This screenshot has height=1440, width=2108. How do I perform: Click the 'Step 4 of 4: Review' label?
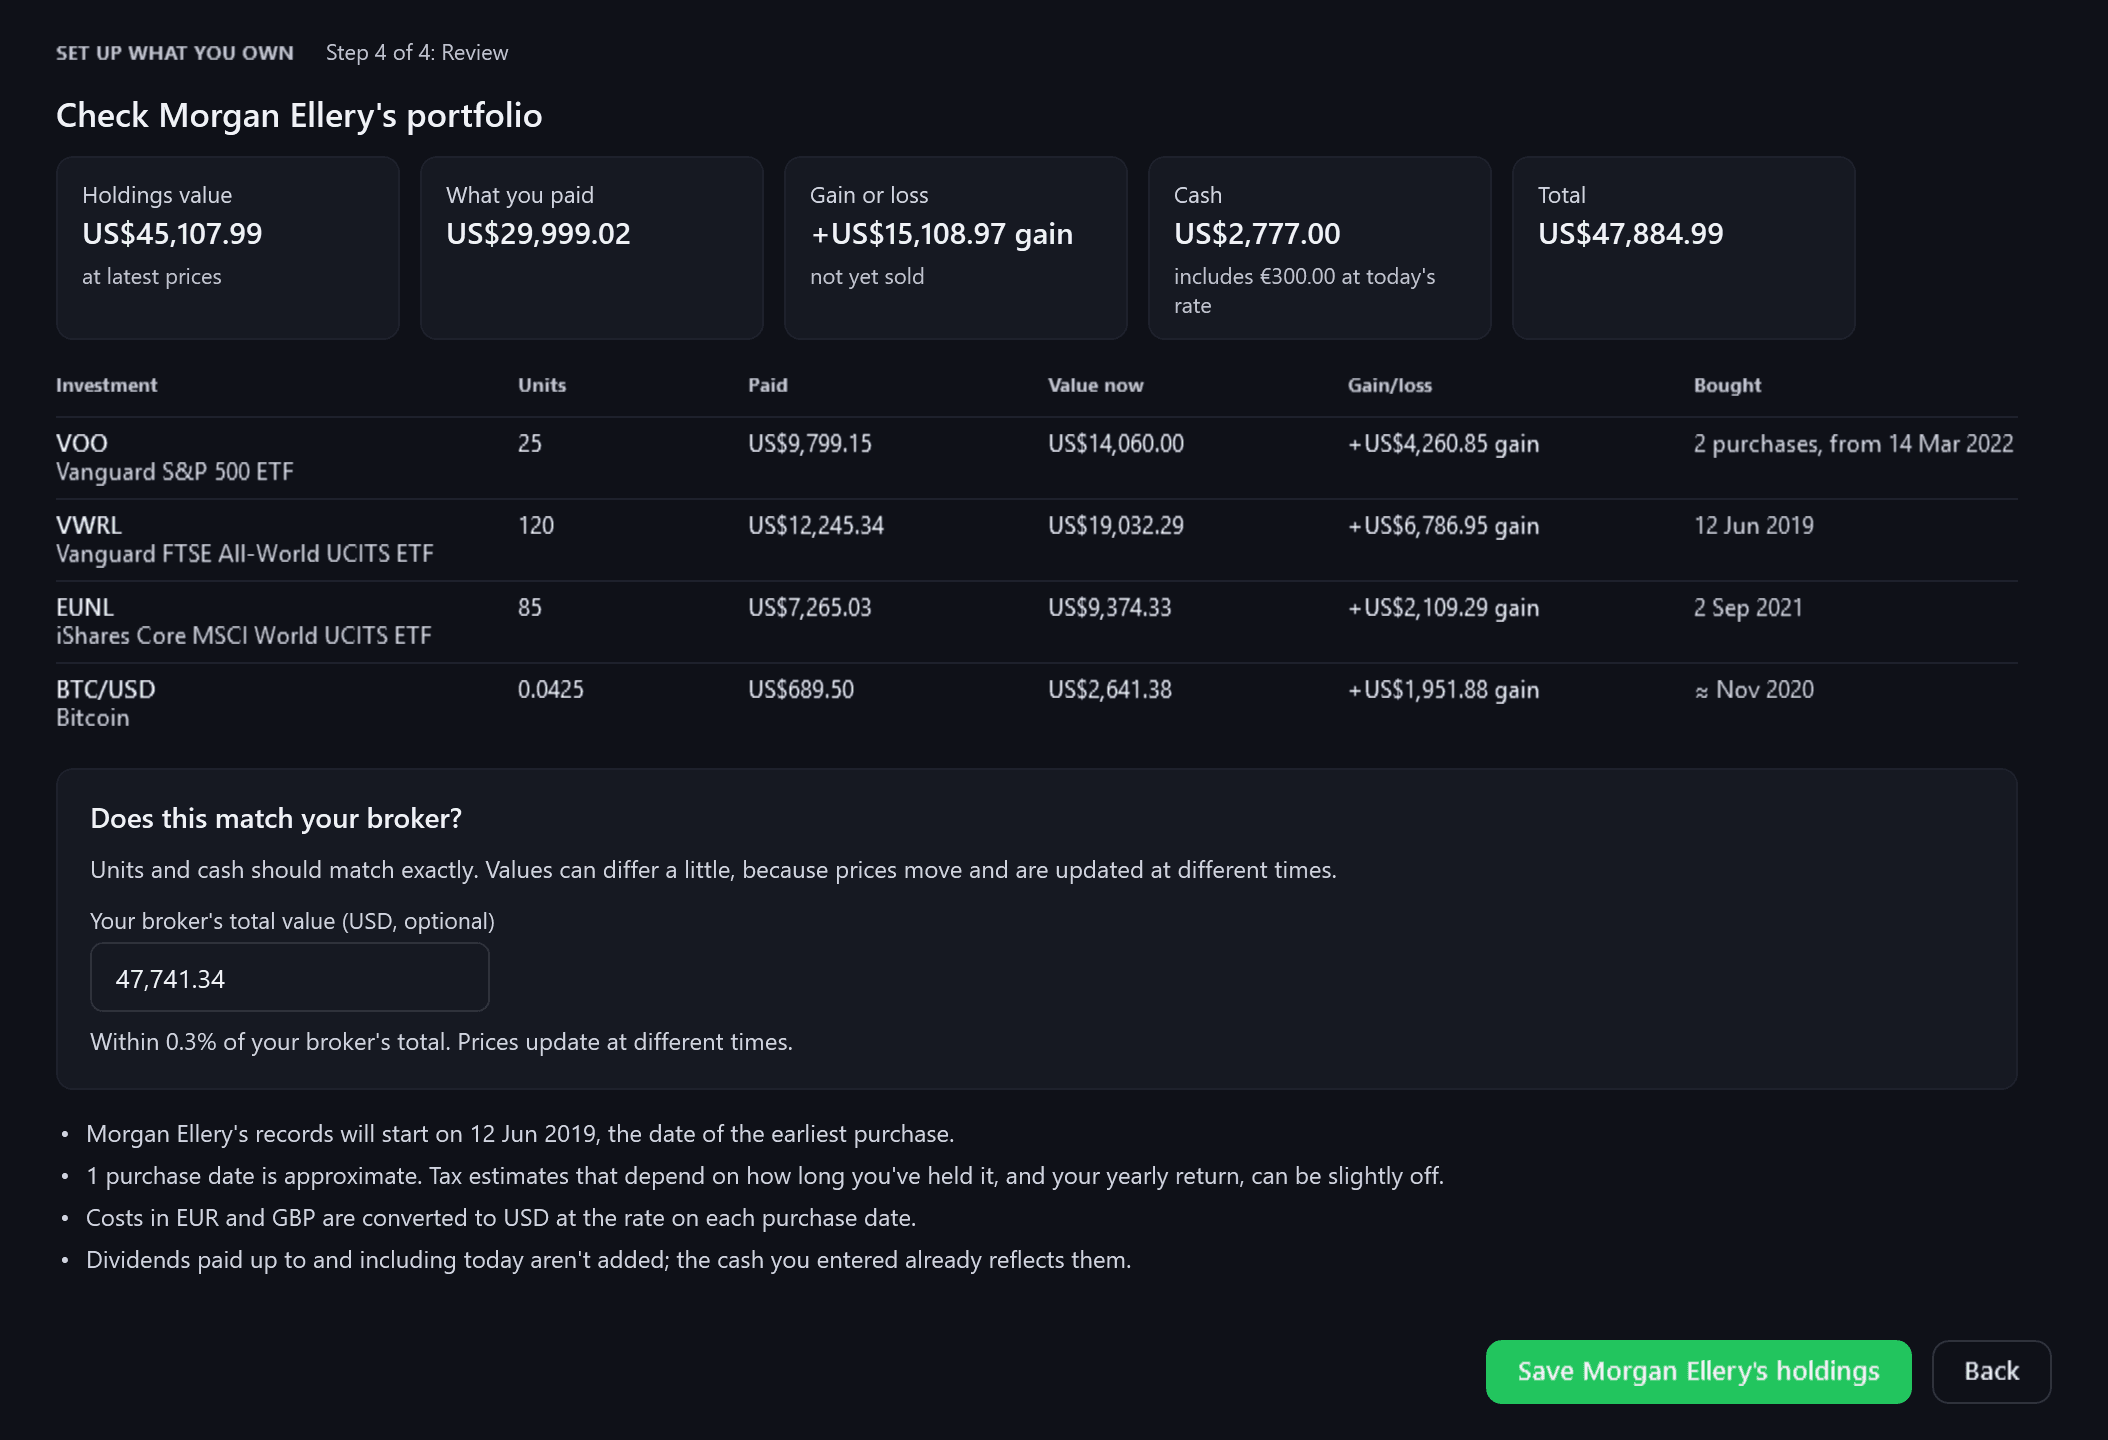coord(417,52)
